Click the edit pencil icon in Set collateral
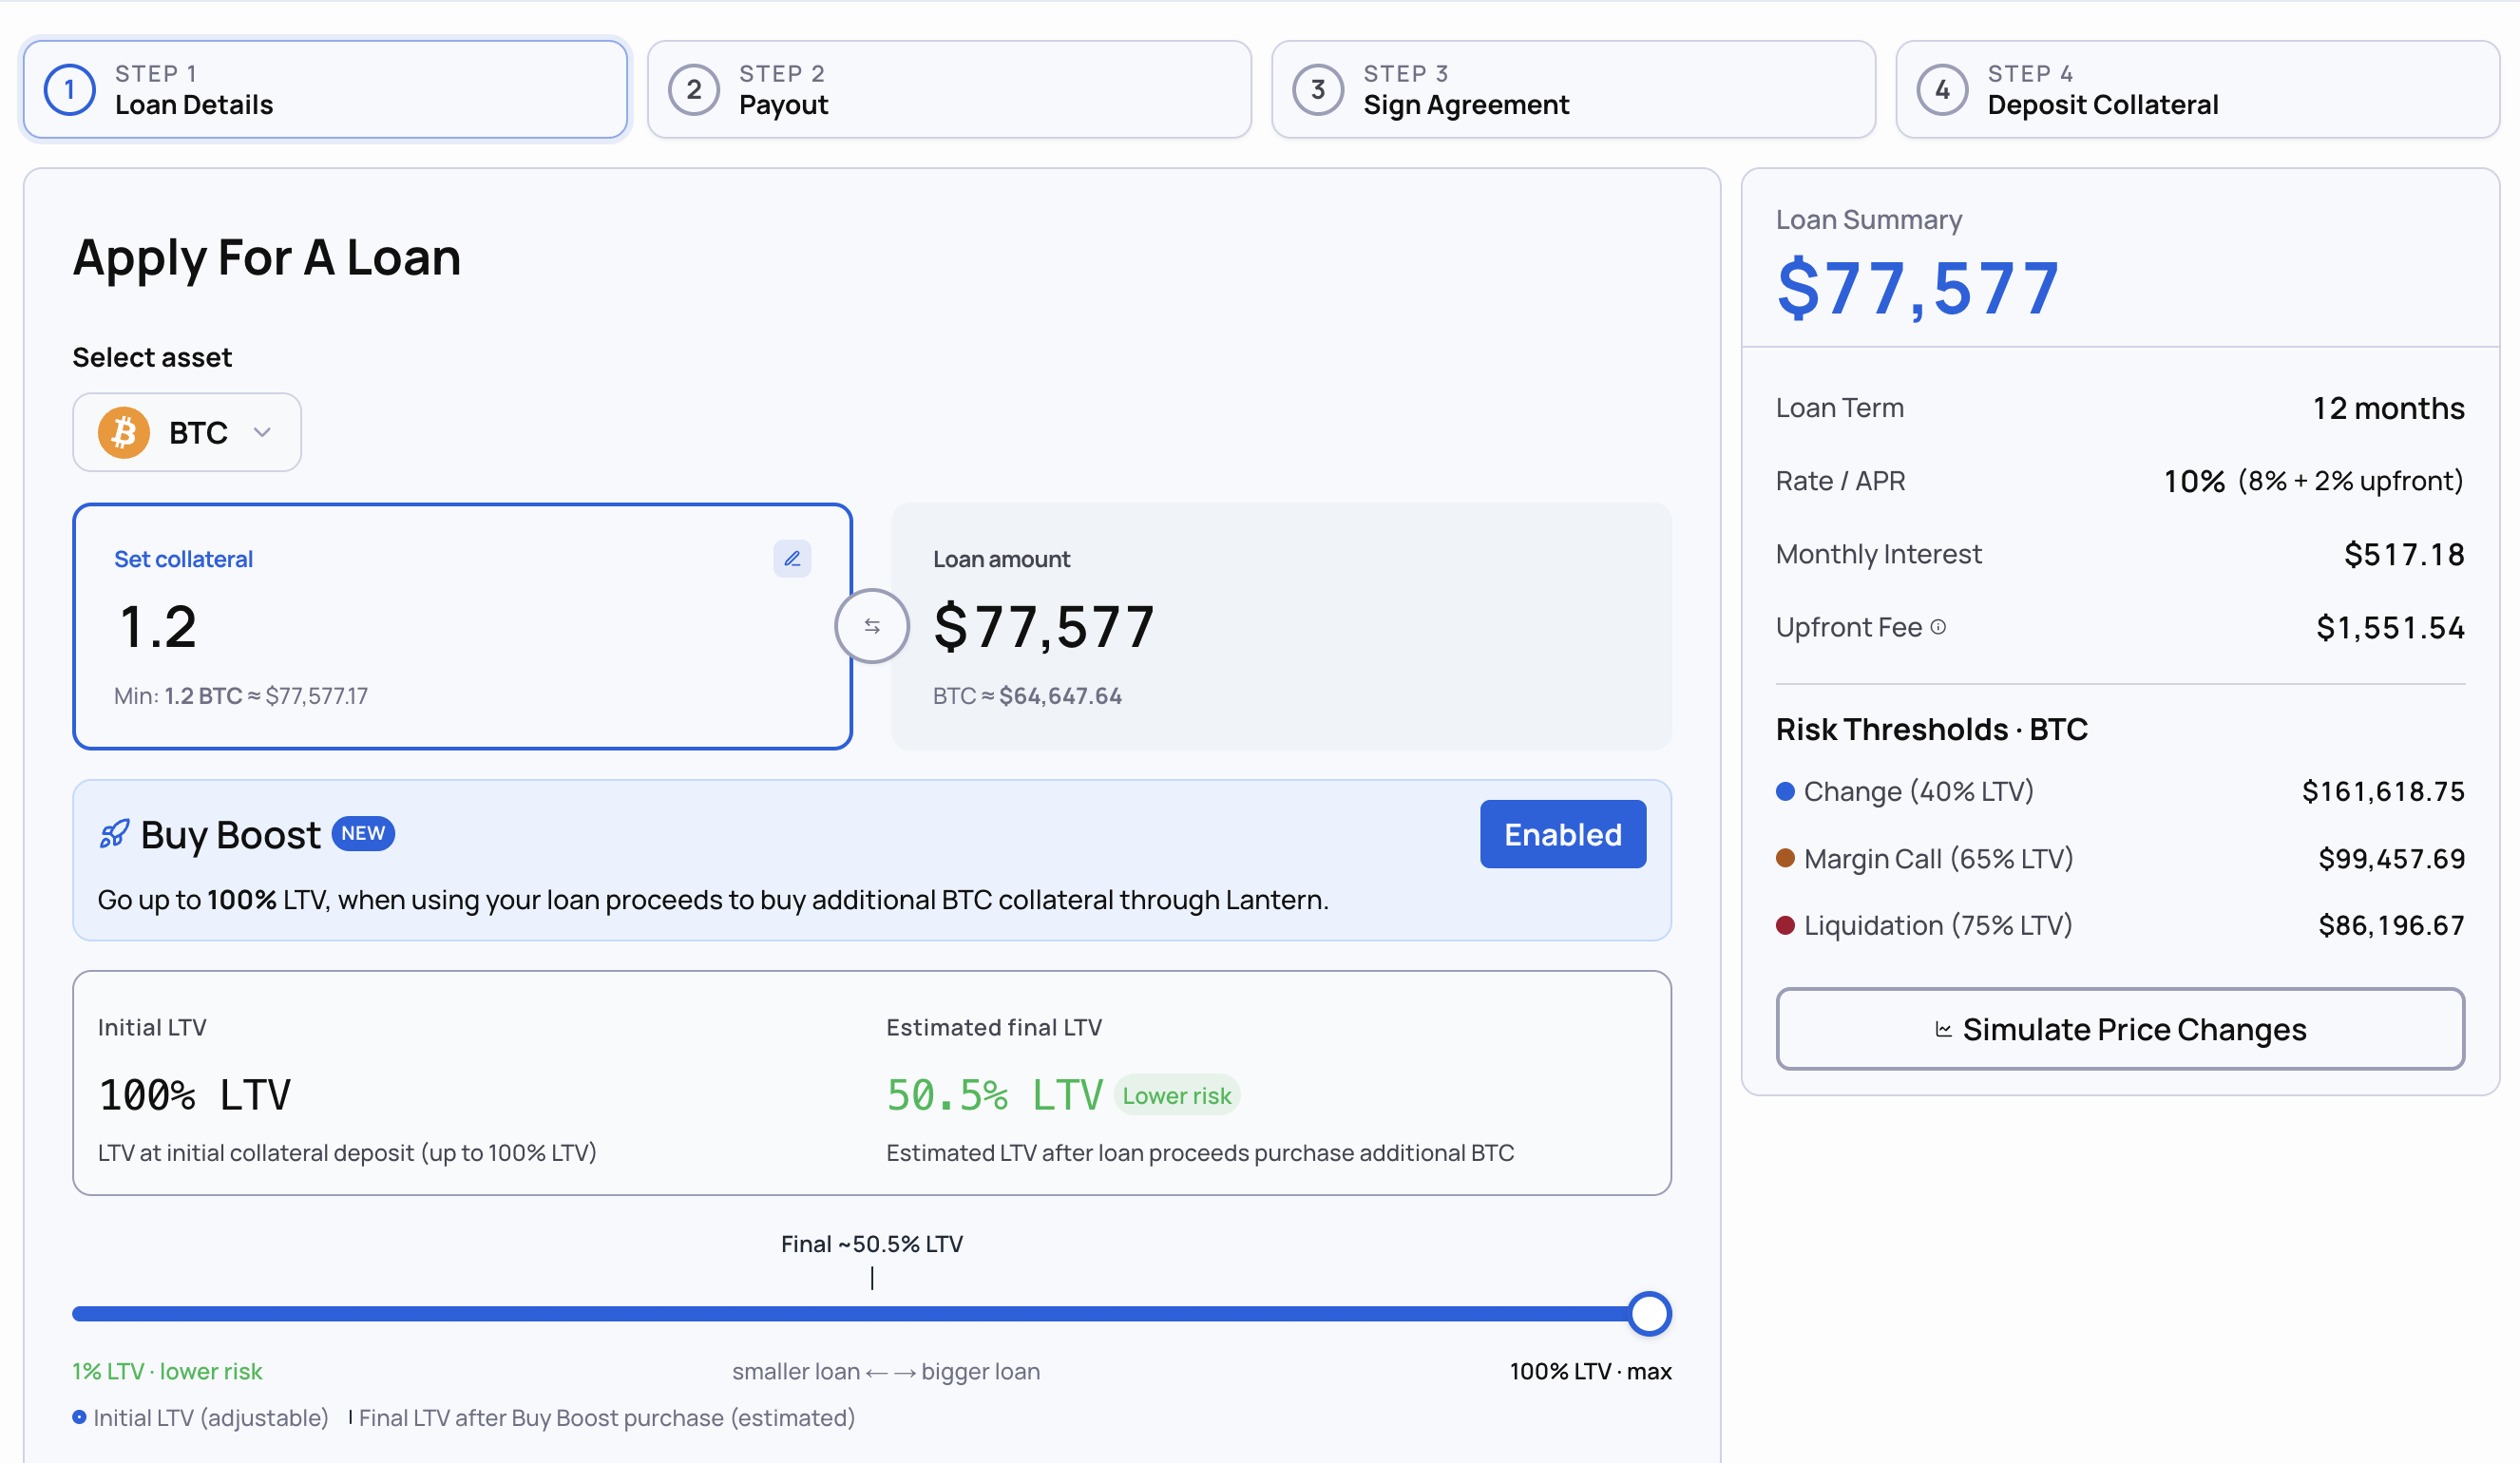The width and height of the screenshot is (2520, 1463). point(792,559)
